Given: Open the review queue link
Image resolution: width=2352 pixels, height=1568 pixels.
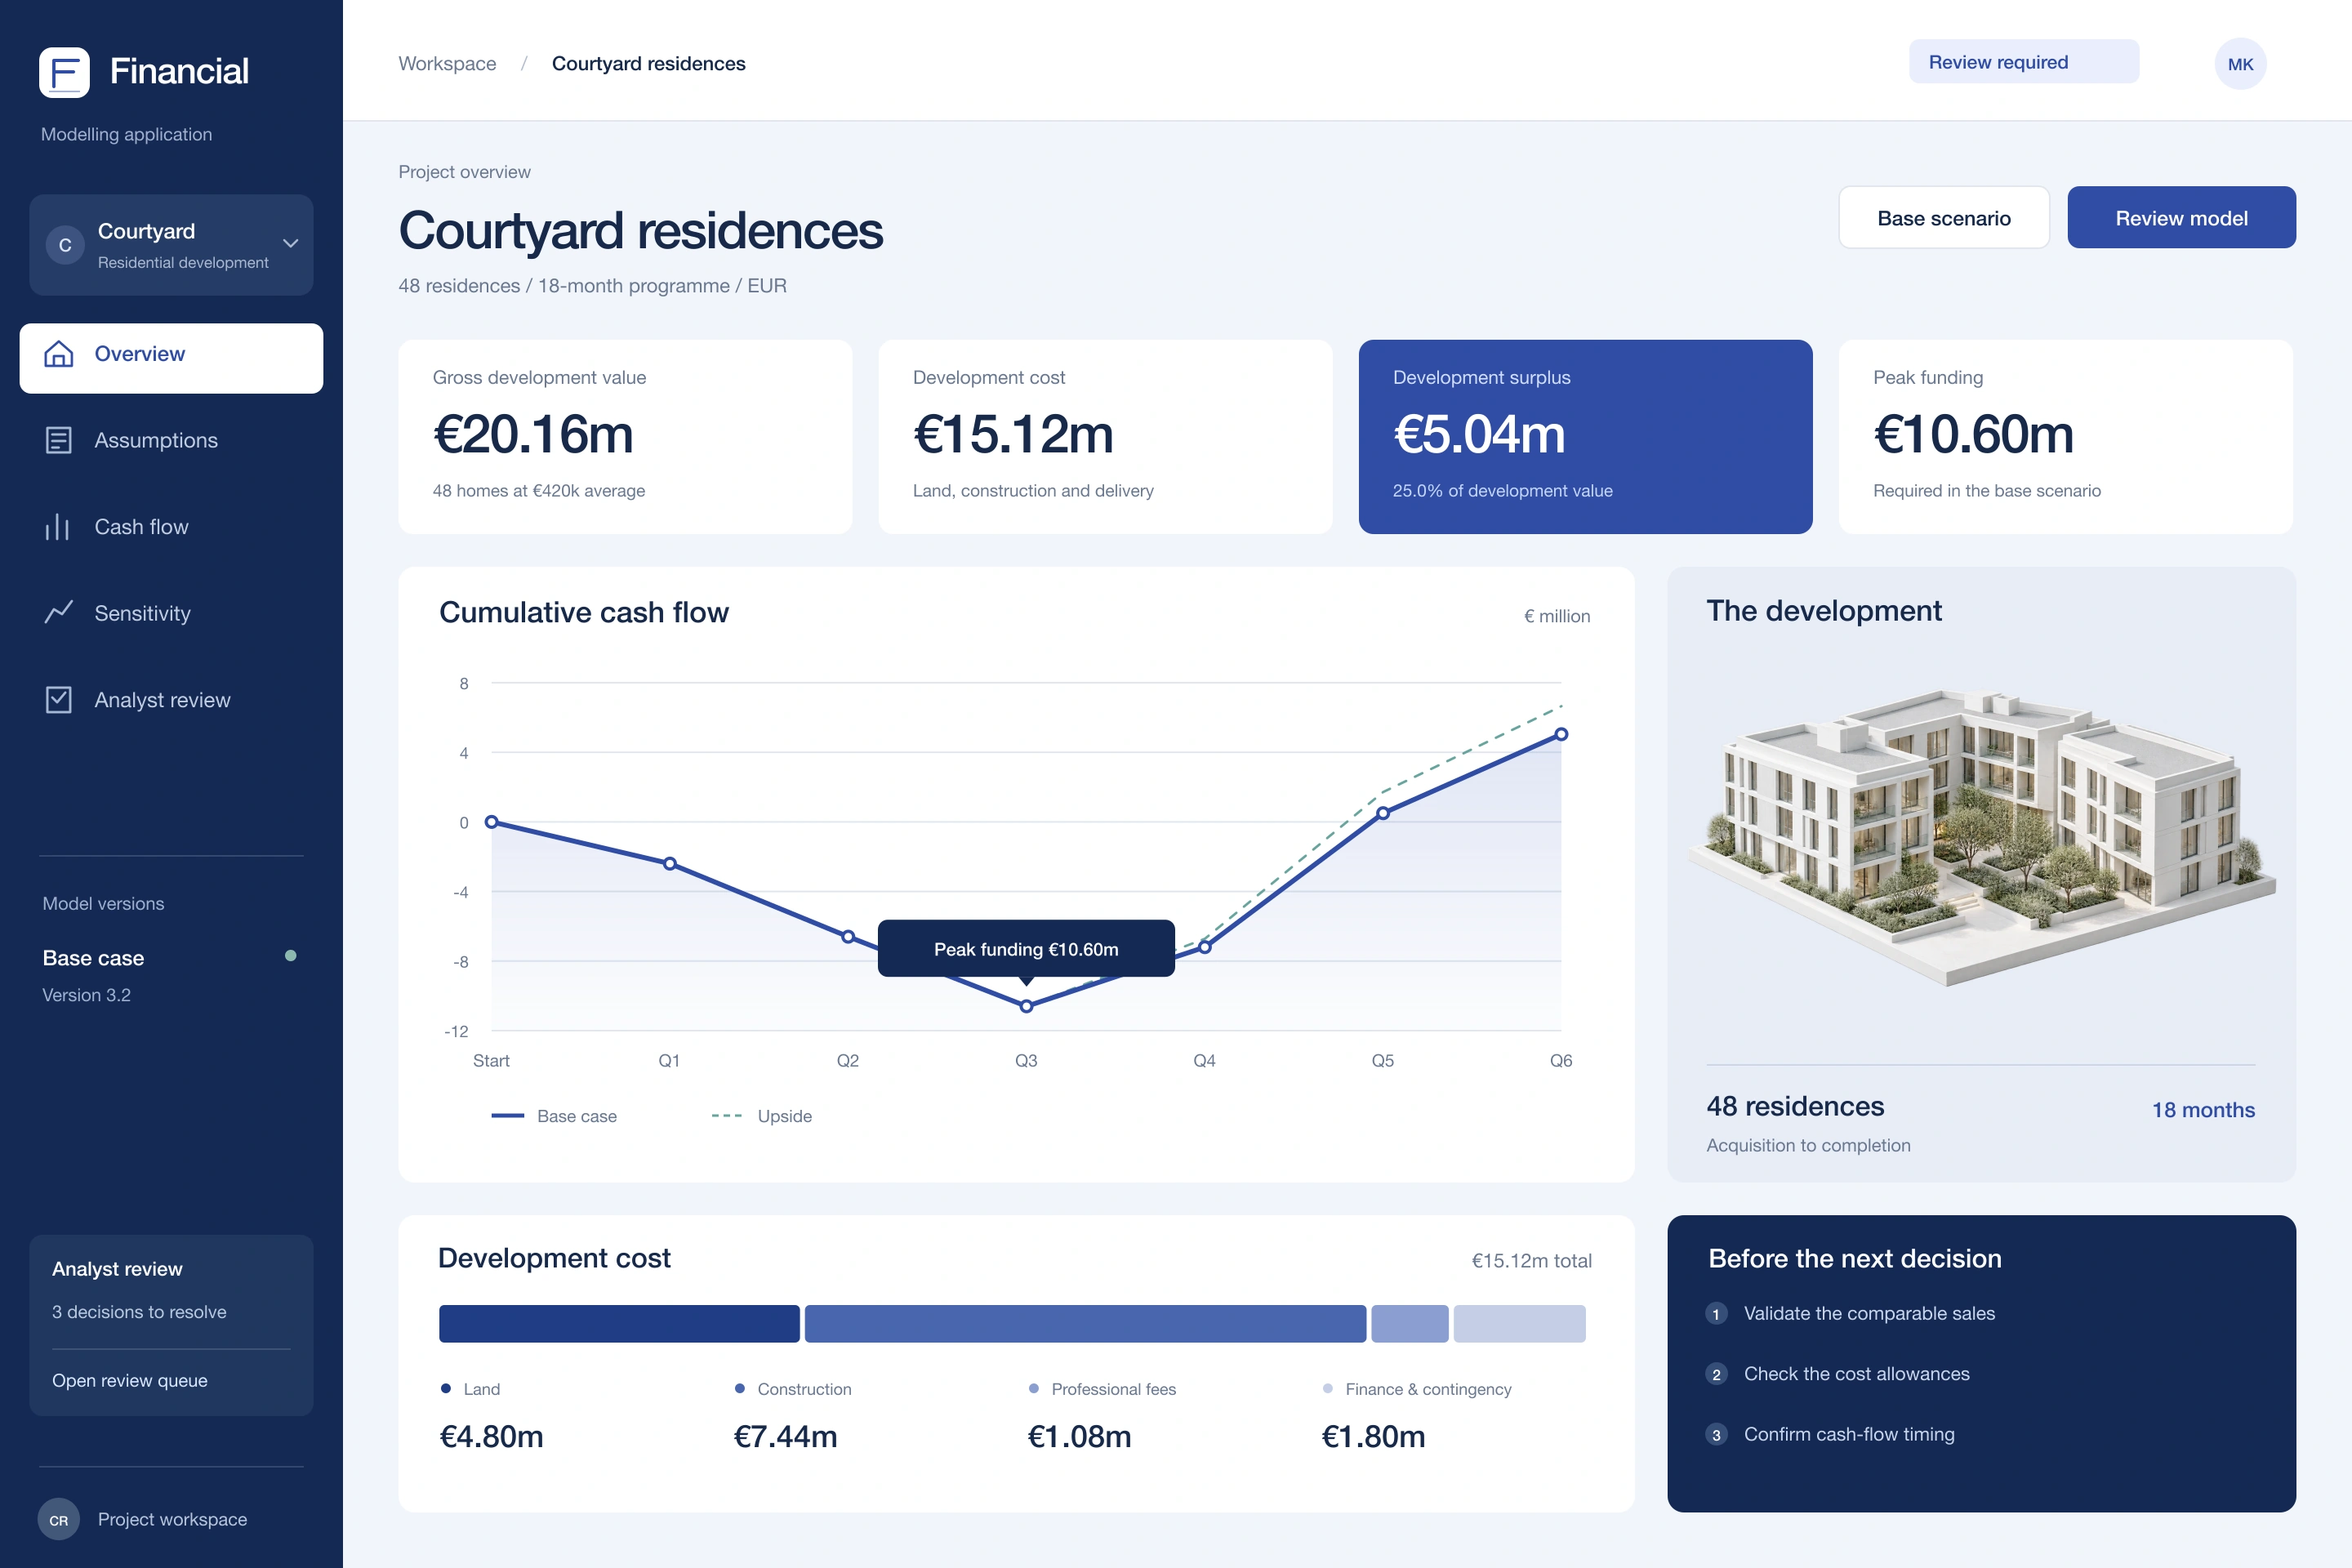Looking at the screenshot, I should (130, 1380).
